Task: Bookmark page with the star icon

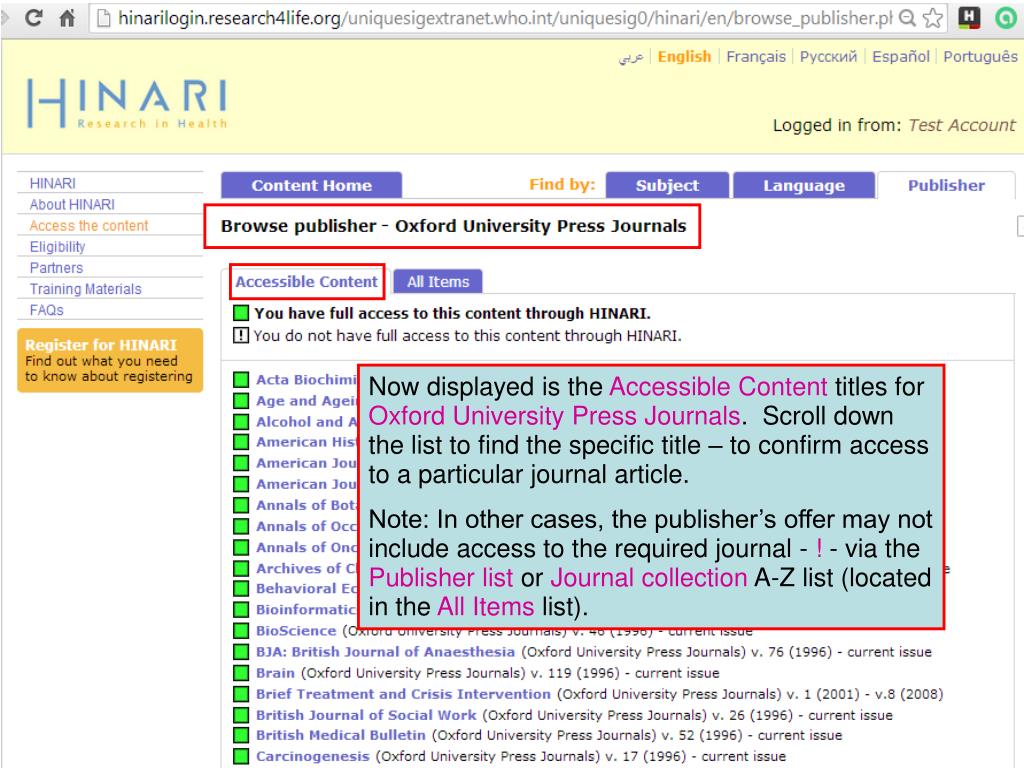Action: tap(933, 18)
